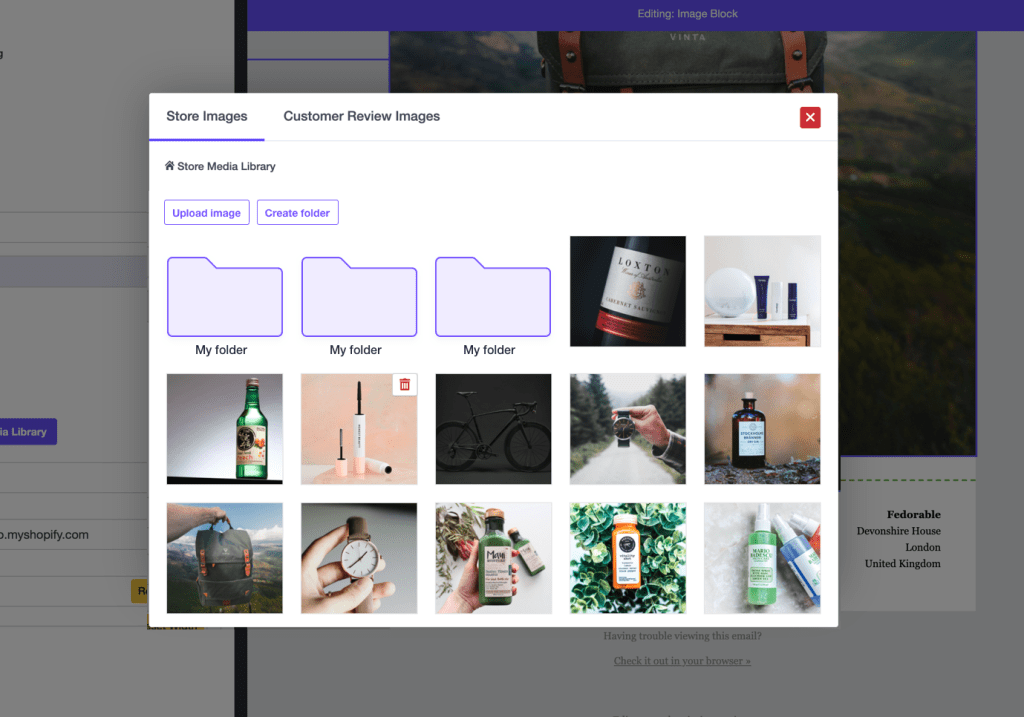Click the Create folder button
This screenshot has height=717, width=1024.
pos(297,213)
